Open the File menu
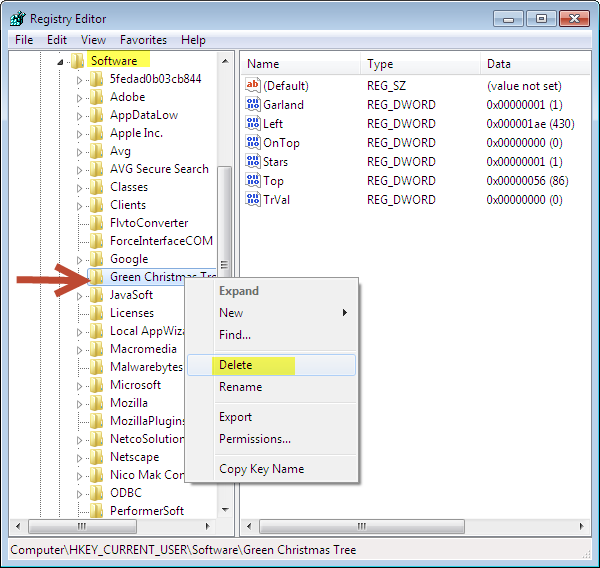The height and width of the screenshot is (568, 600). [x=24, y=40]
